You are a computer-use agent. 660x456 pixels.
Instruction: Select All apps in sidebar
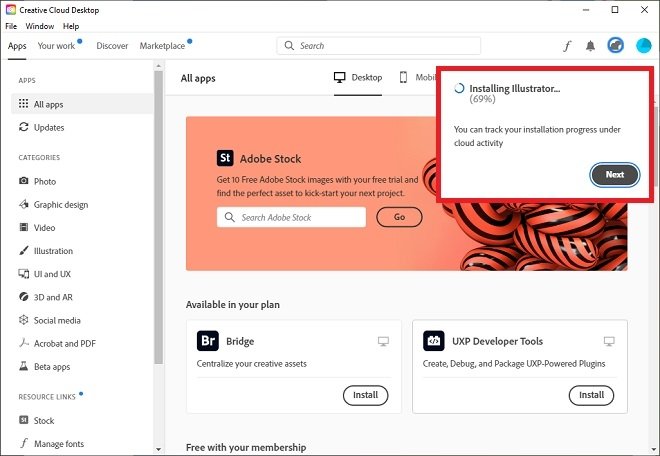[x=82, y=104]
